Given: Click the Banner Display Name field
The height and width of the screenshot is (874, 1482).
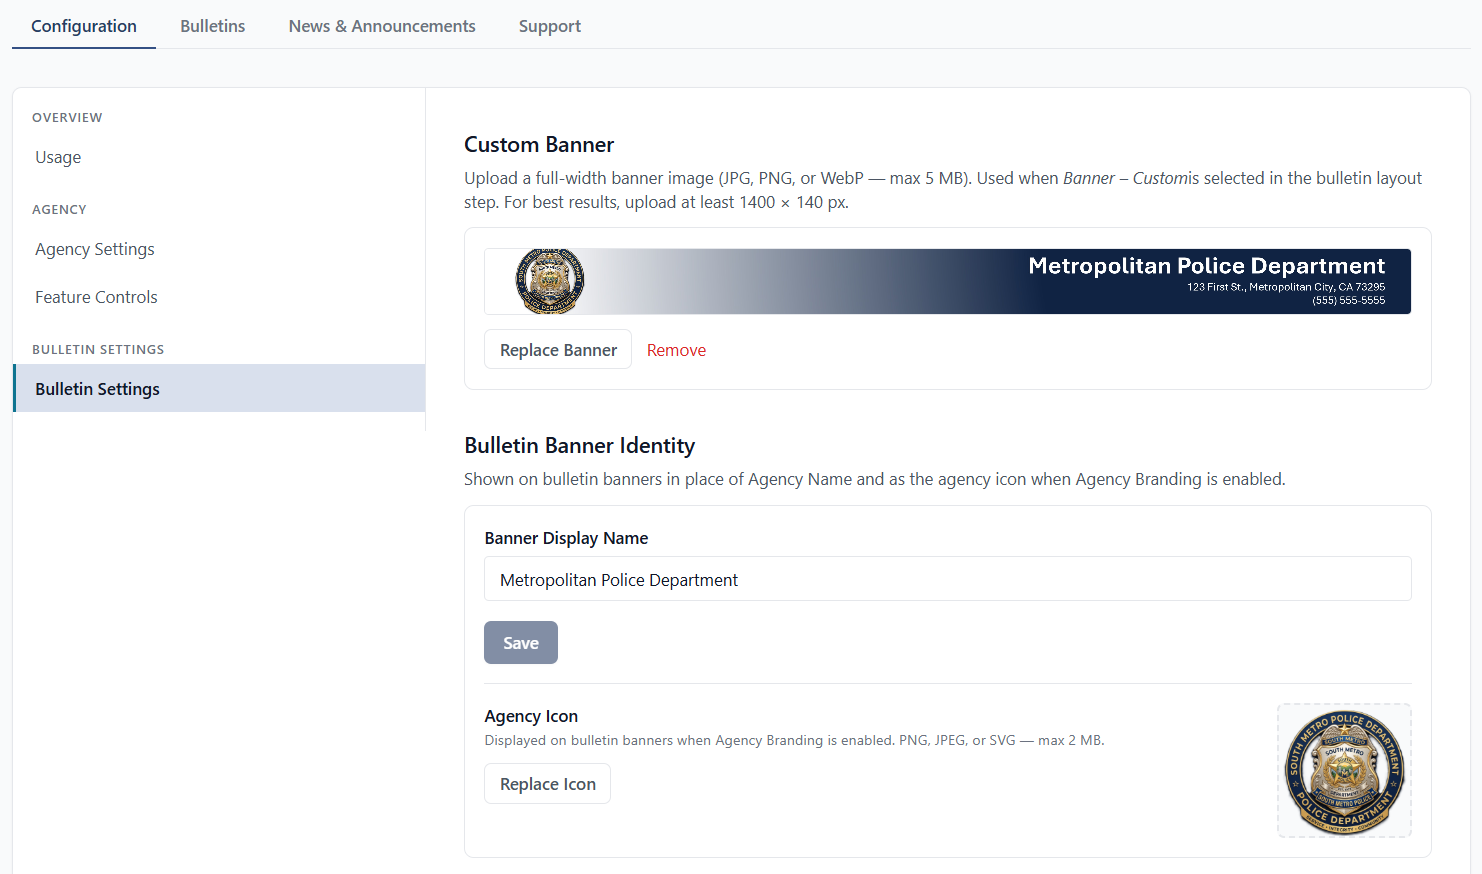Looking at the screenshot, I should (x=948, y=579).
